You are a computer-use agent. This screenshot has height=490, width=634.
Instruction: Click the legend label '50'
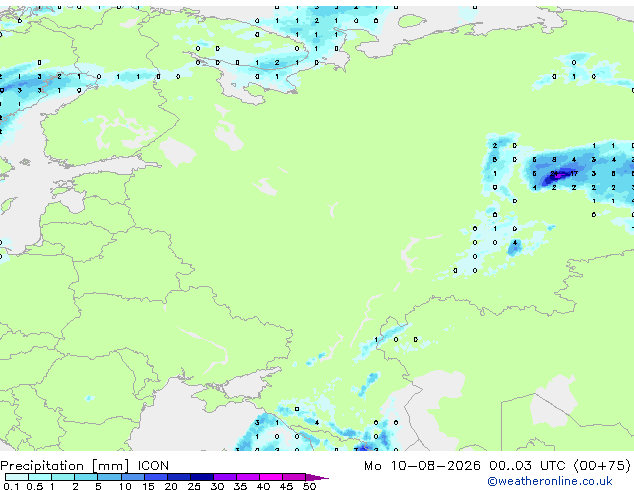[309, 486]
